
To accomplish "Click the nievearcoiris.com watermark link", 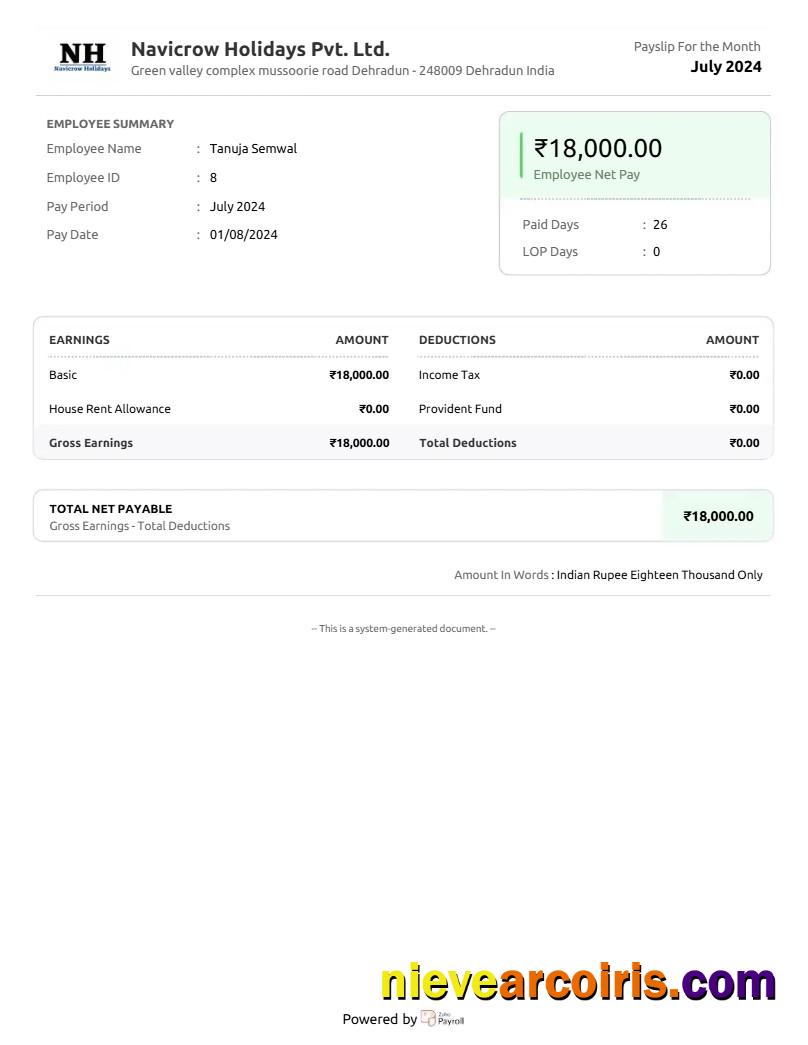I will [x=578, y=983].
